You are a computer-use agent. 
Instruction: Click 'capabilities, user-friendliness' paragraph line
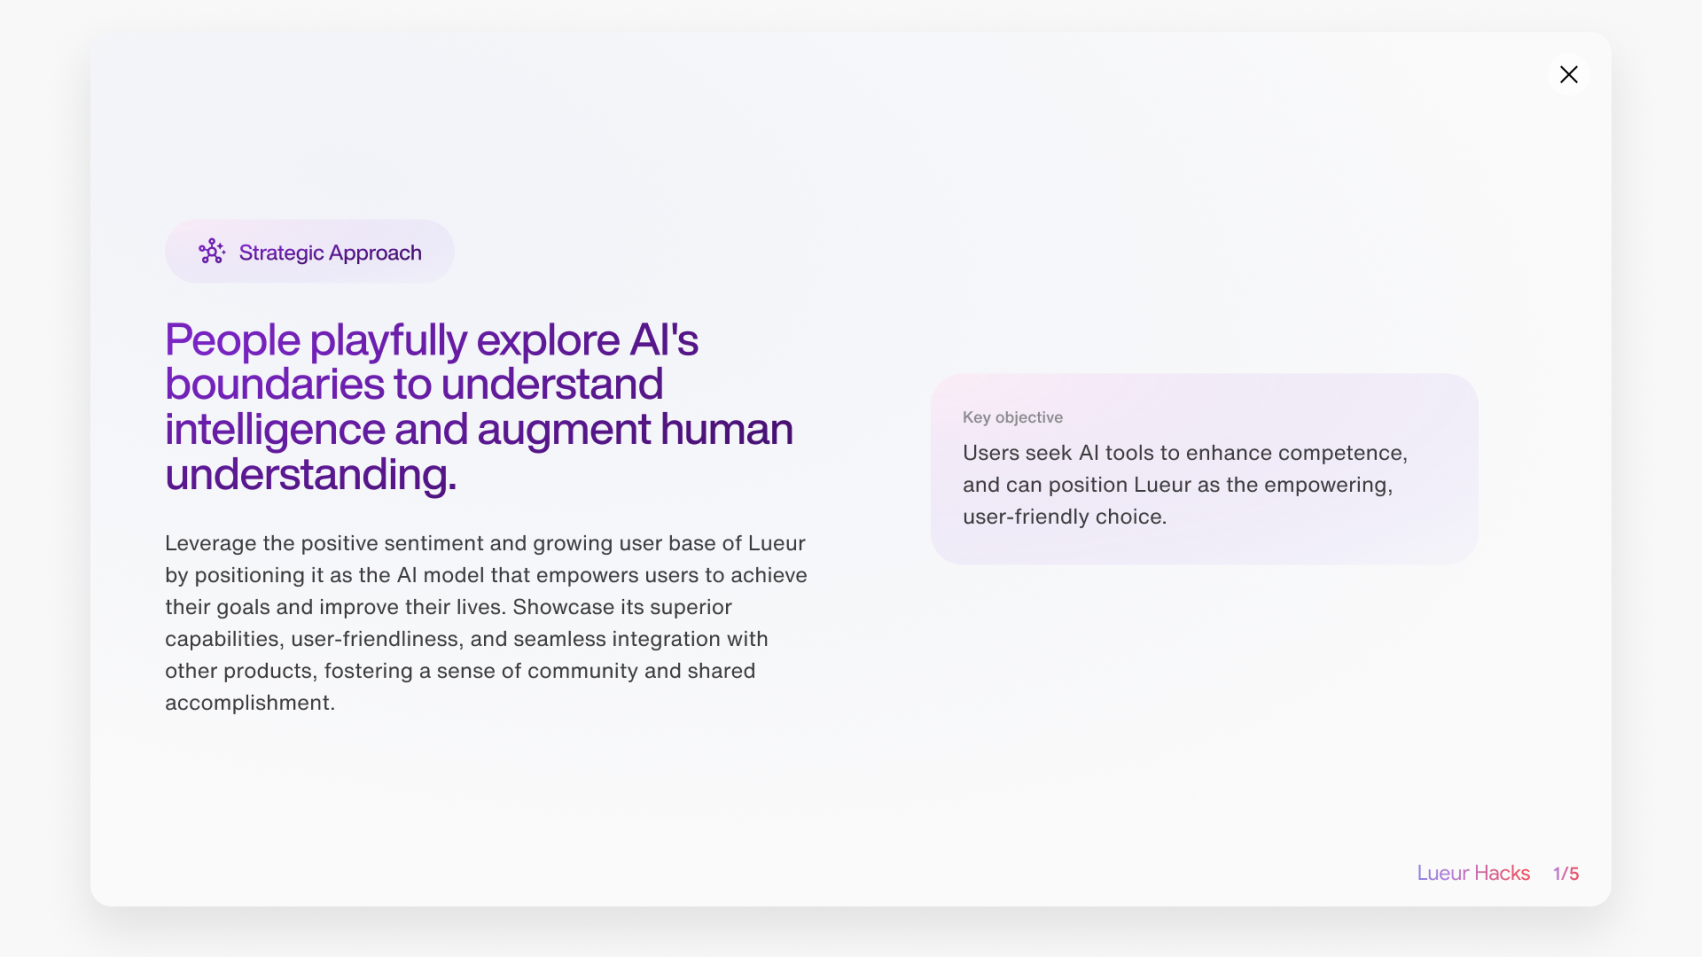[x=466, y=639]
